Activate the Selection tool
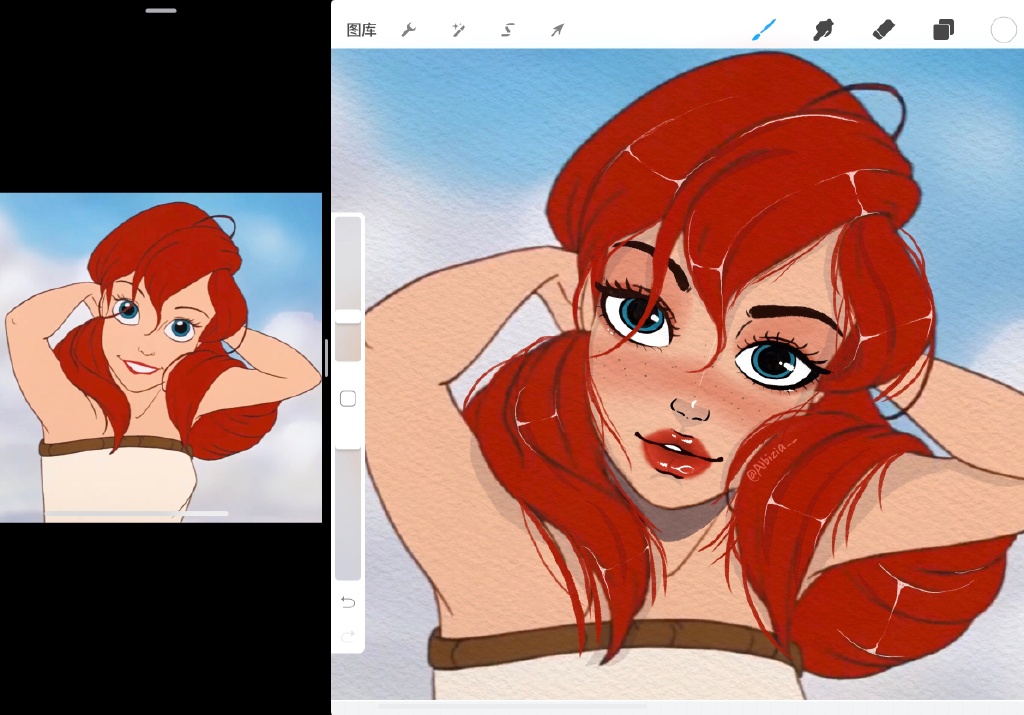 coord(507,30)
